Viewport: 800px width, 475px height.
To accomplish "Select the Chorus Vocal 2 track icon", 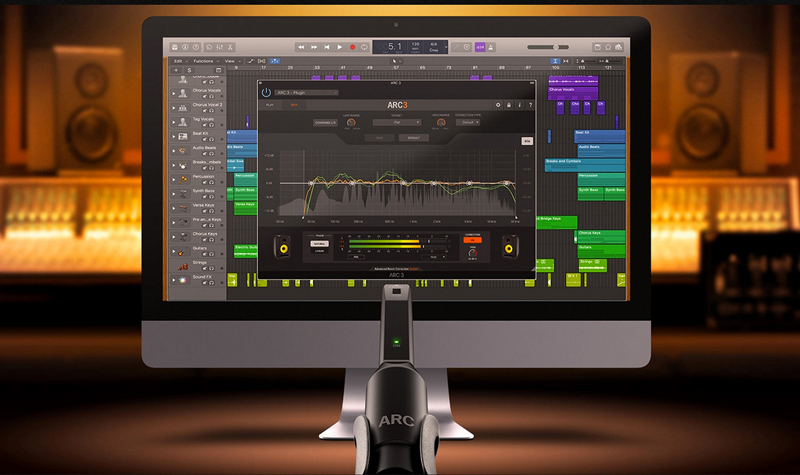I will coord(183,108).
